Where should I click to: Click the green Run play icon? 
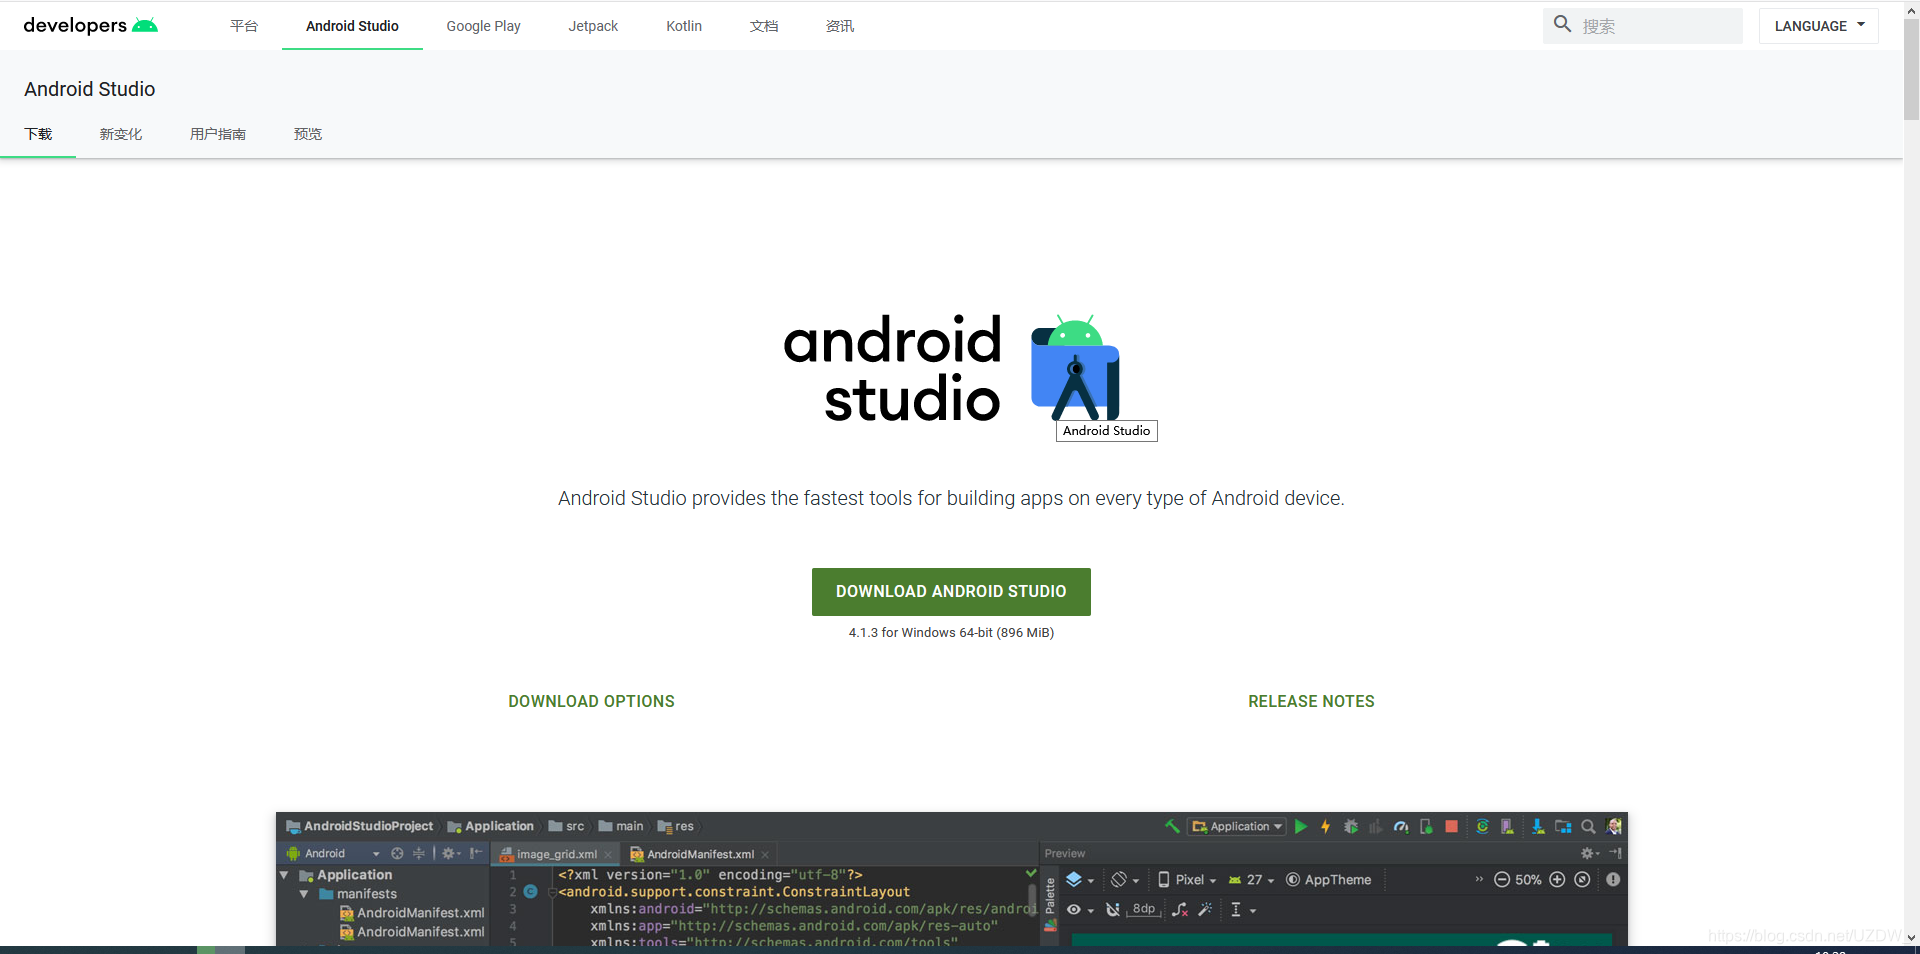coord(1301,826)
